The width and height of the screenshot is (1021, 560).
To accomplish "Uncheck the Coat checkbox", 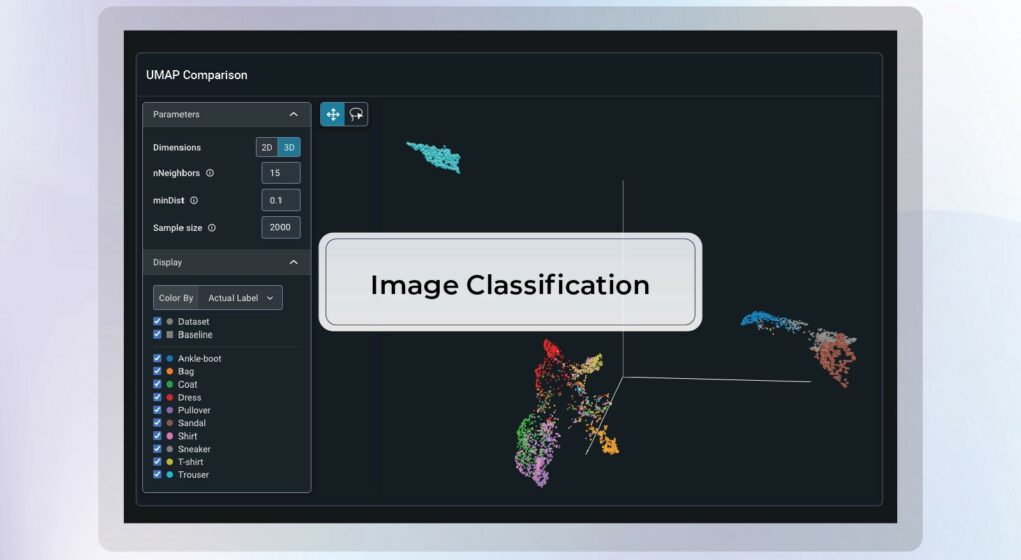I will (157, 384).
